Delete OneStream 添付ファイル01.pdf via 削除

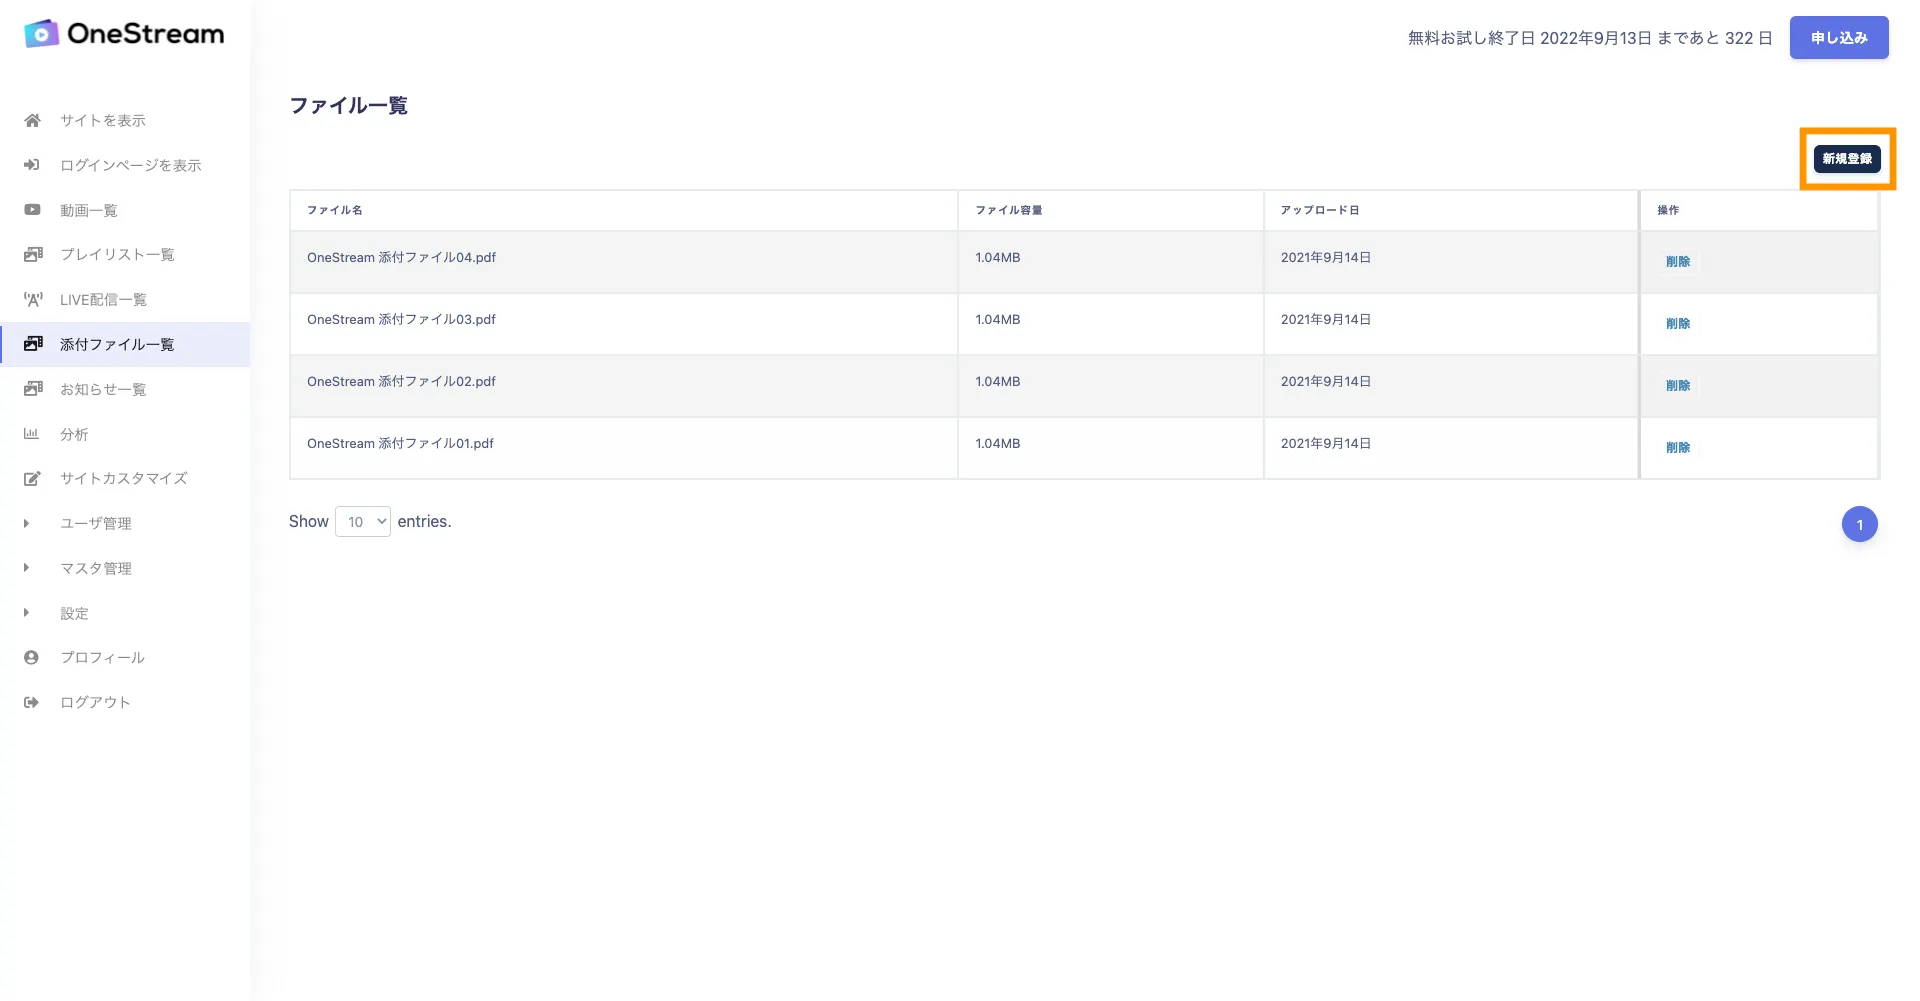(x=1678, y=448)
